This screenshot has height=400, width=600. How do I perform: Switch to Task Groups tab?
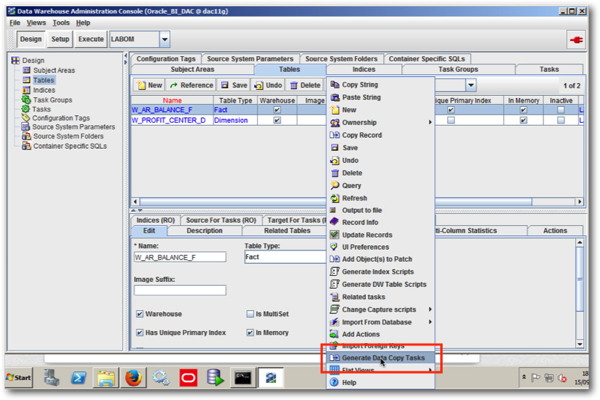(x=458, y=70)
